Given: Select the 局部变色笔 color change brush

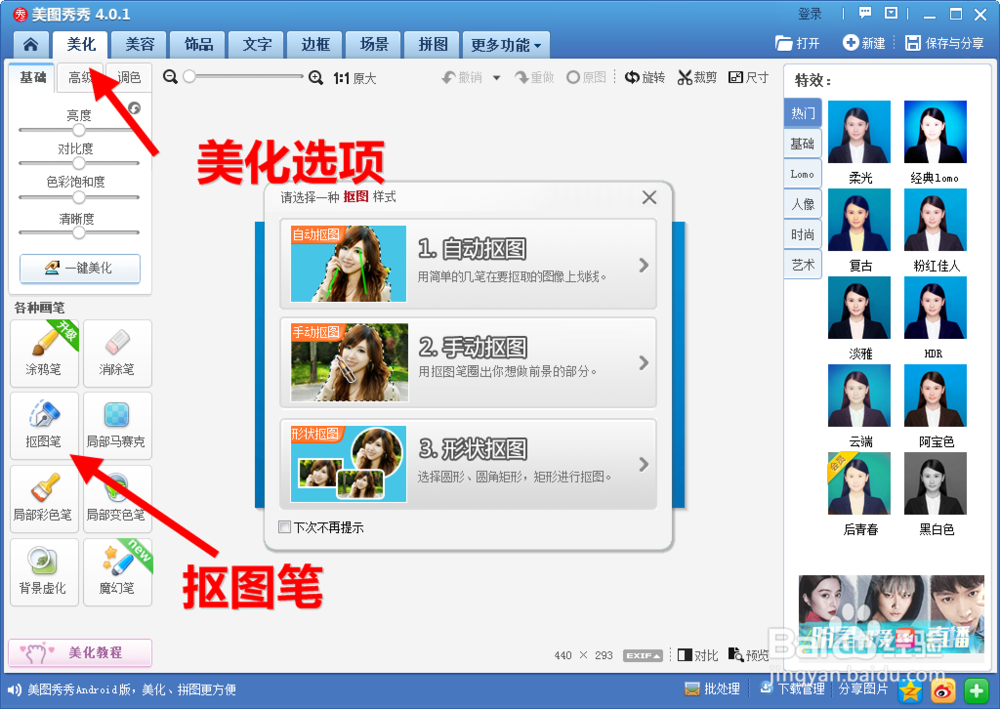Looking at the screenshot, I should pos(117,499).
